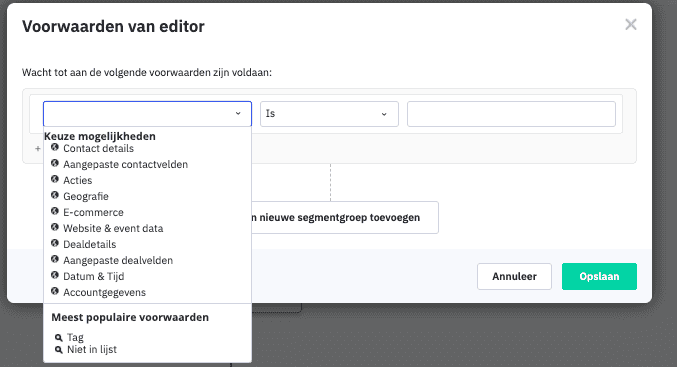Close the Voorwaarden van editor dialog
Image resolution: width=677 pixels, height=367 pixels.
631,25
